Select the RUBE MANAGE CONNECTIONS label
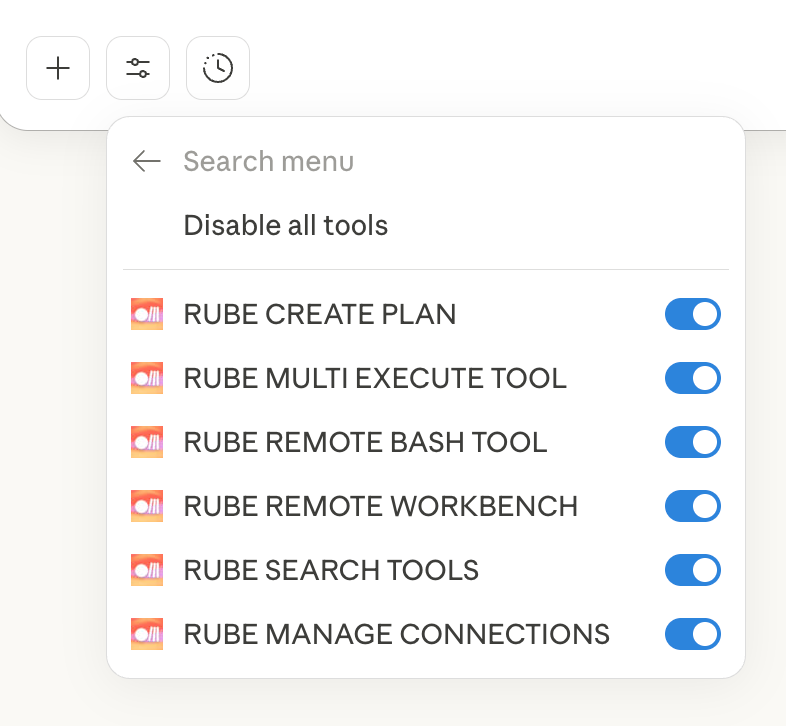 tap(397, 634)
